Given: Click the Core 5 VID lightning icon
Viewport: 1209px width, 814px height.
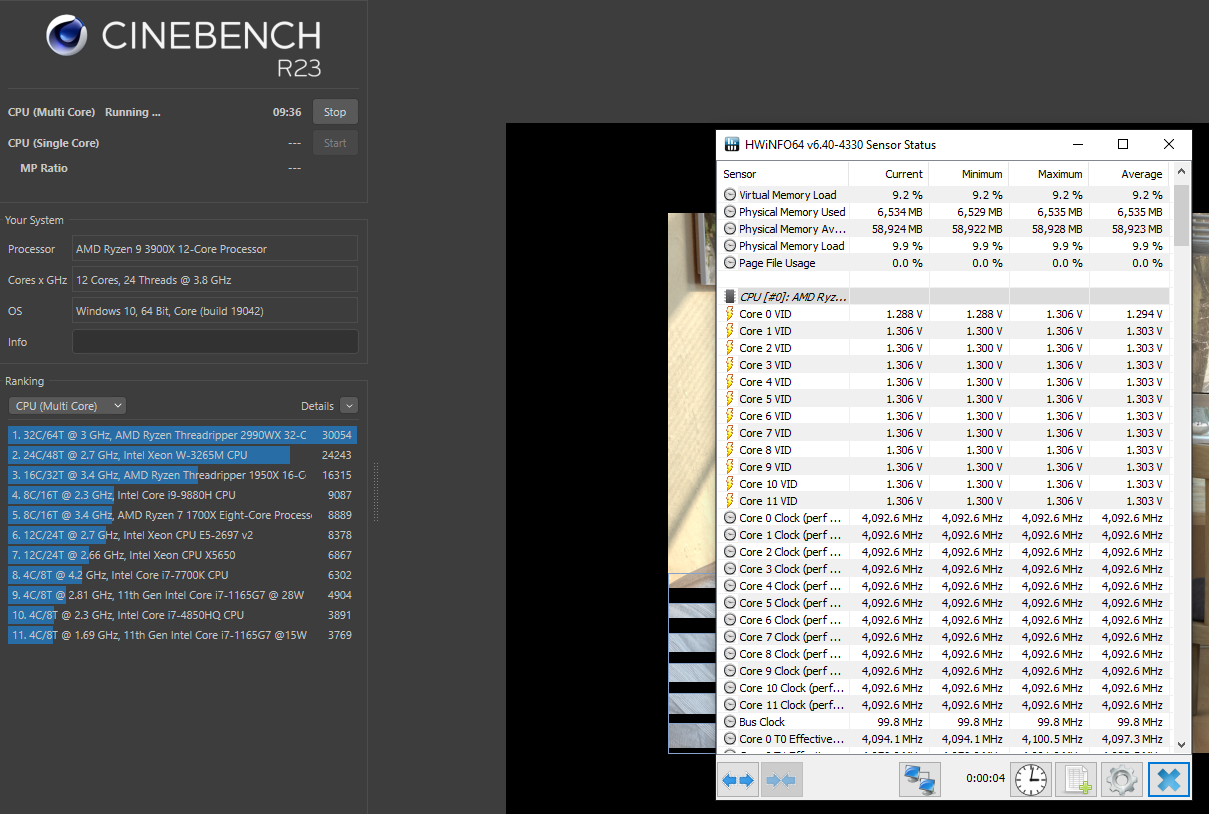Looking at the screenshot, I should pyautogui.click(x=730, y=399).
